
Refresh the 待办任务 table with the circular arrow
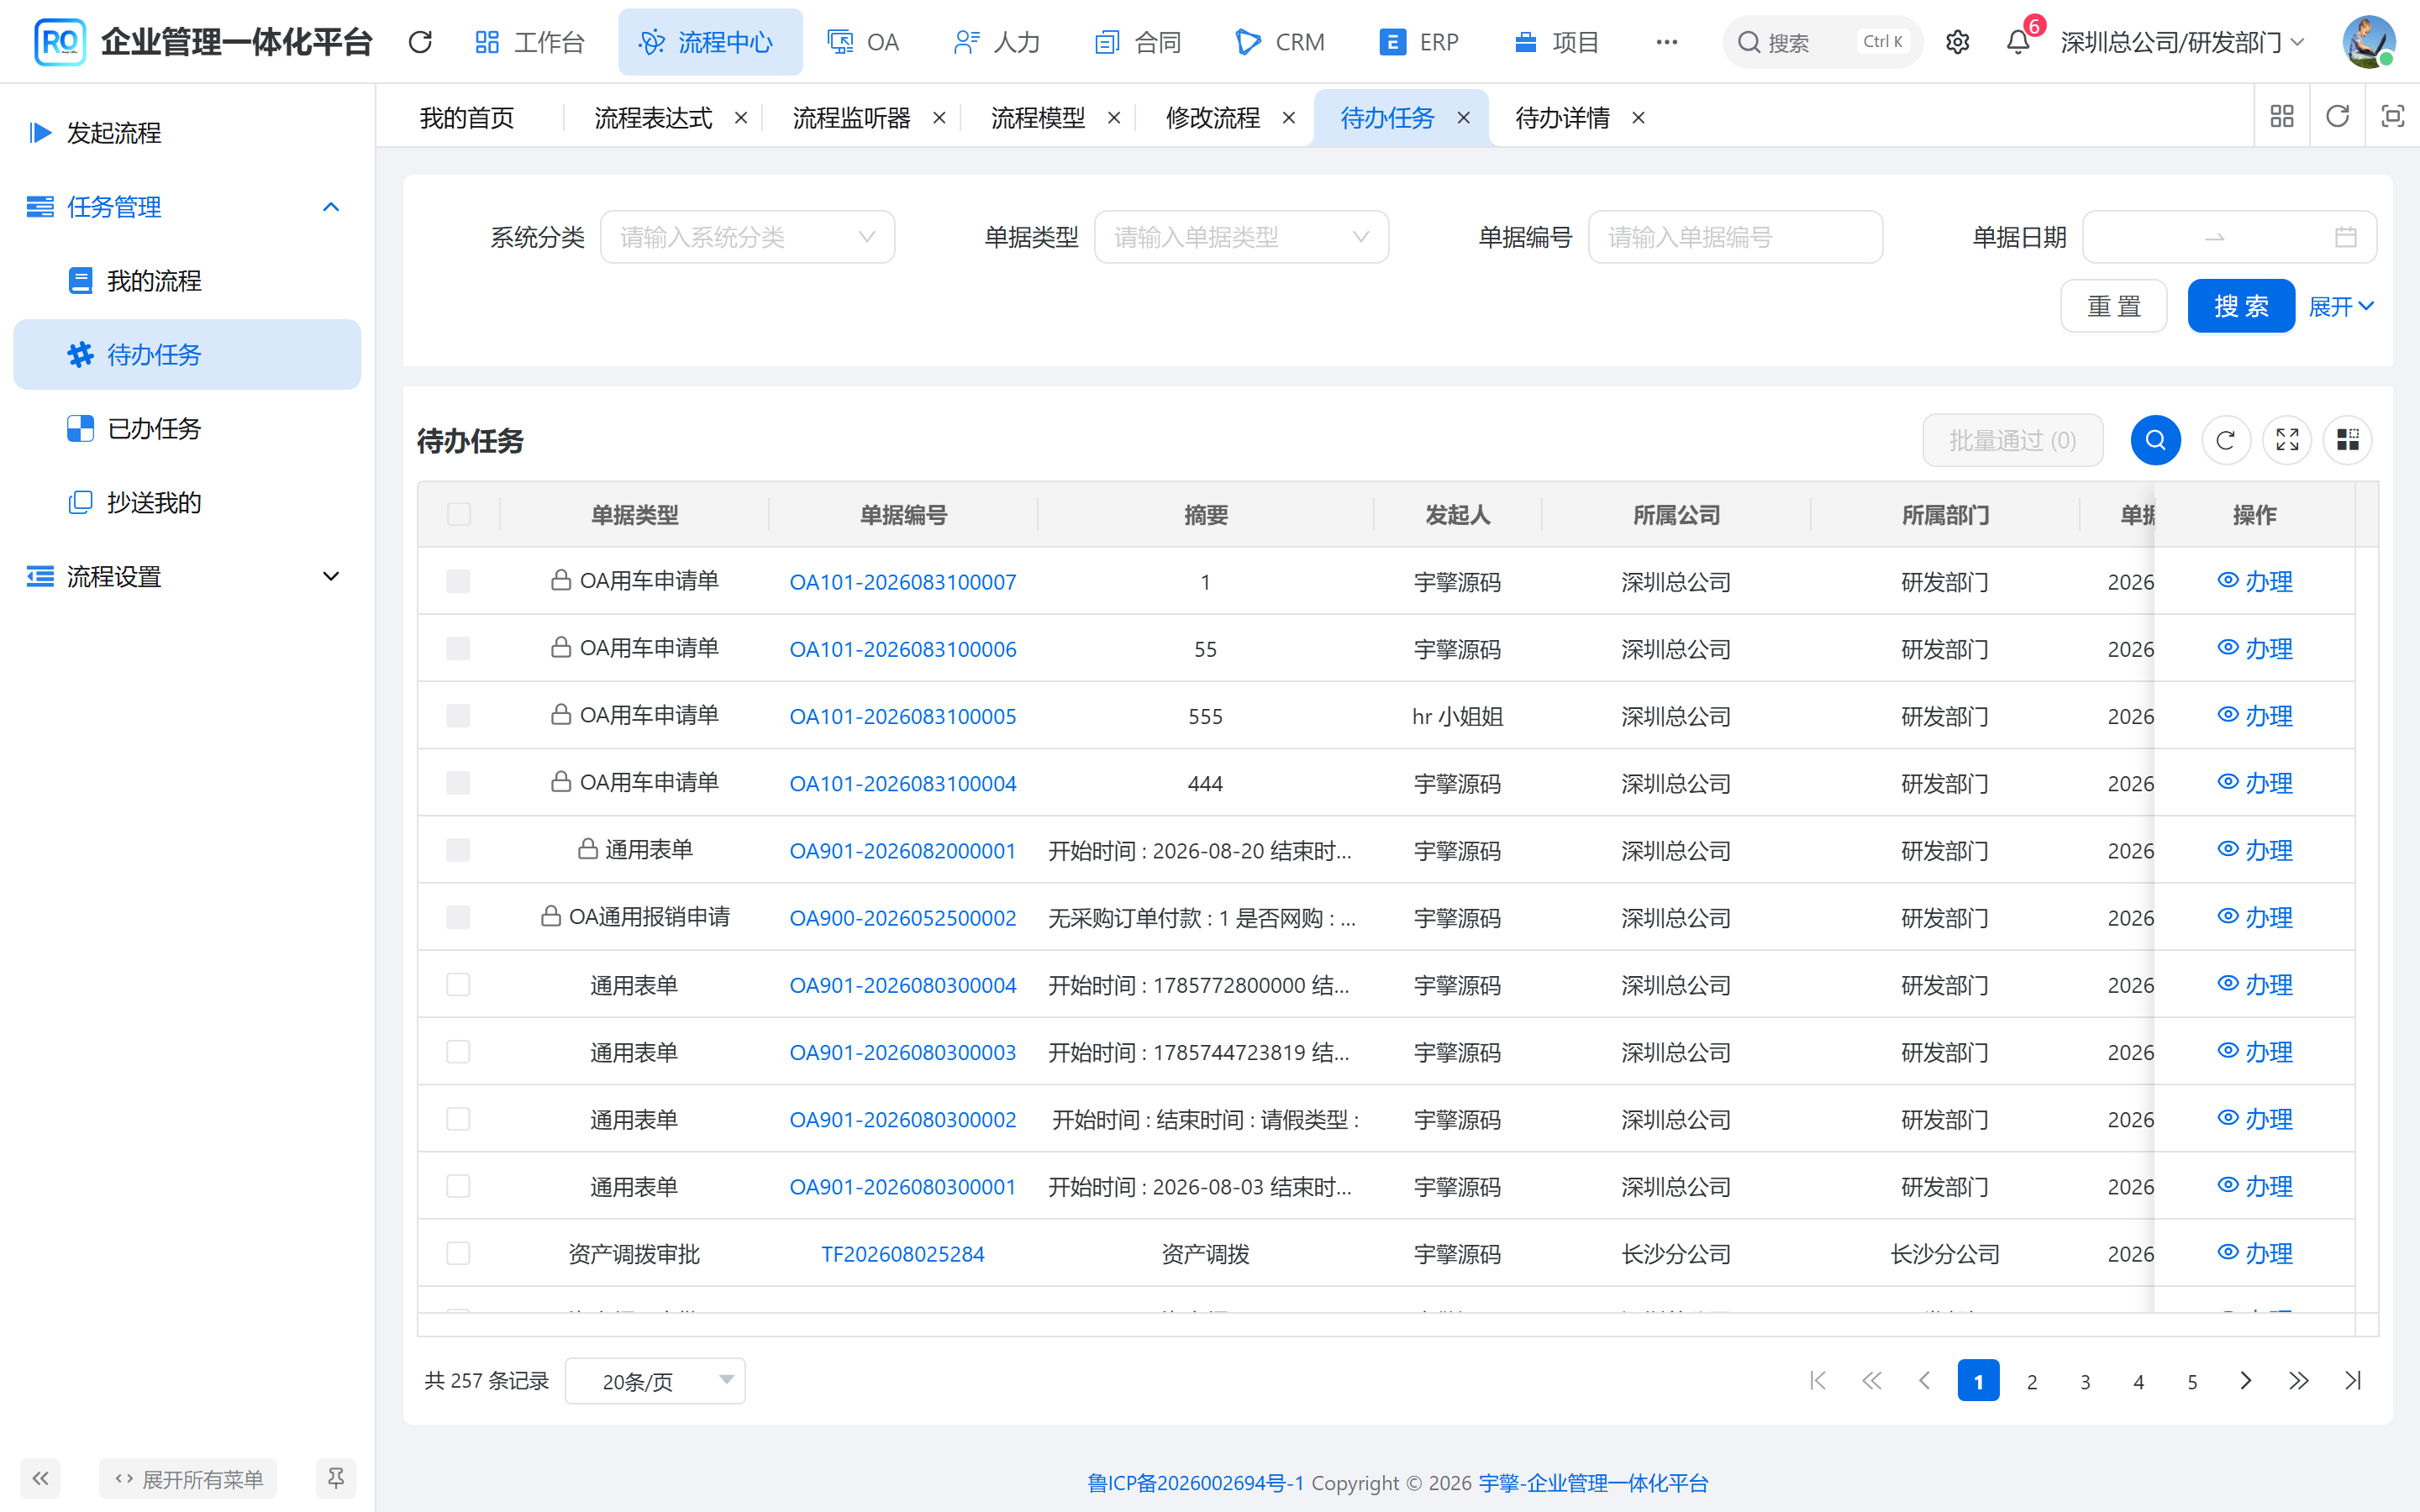point(2225,440)
